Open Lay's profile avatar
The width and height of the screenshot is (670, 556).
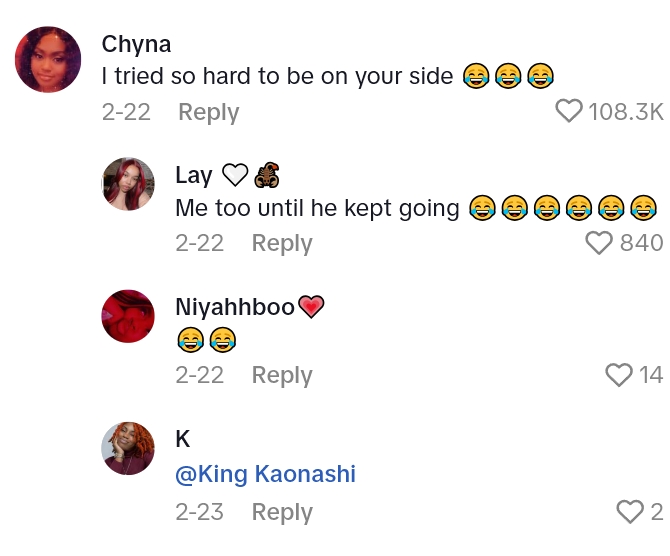pyautogui.click(x=128, y=184)
